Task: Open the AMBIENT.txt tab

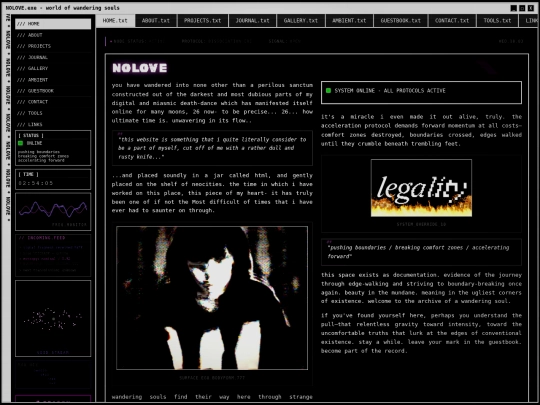Action: 349,21
